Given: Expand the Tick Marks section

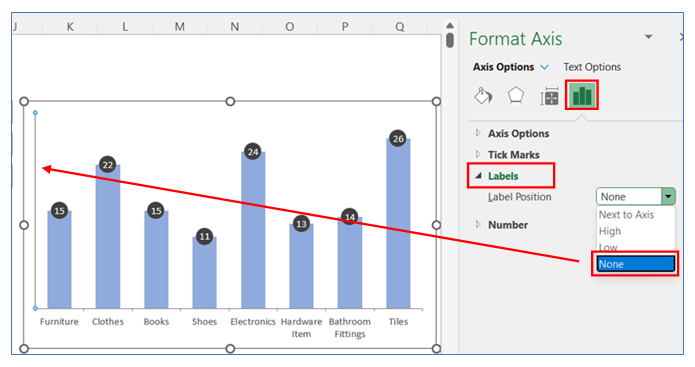Looking at the screenshot, I should pyautogui.click(x=508, y=155).
